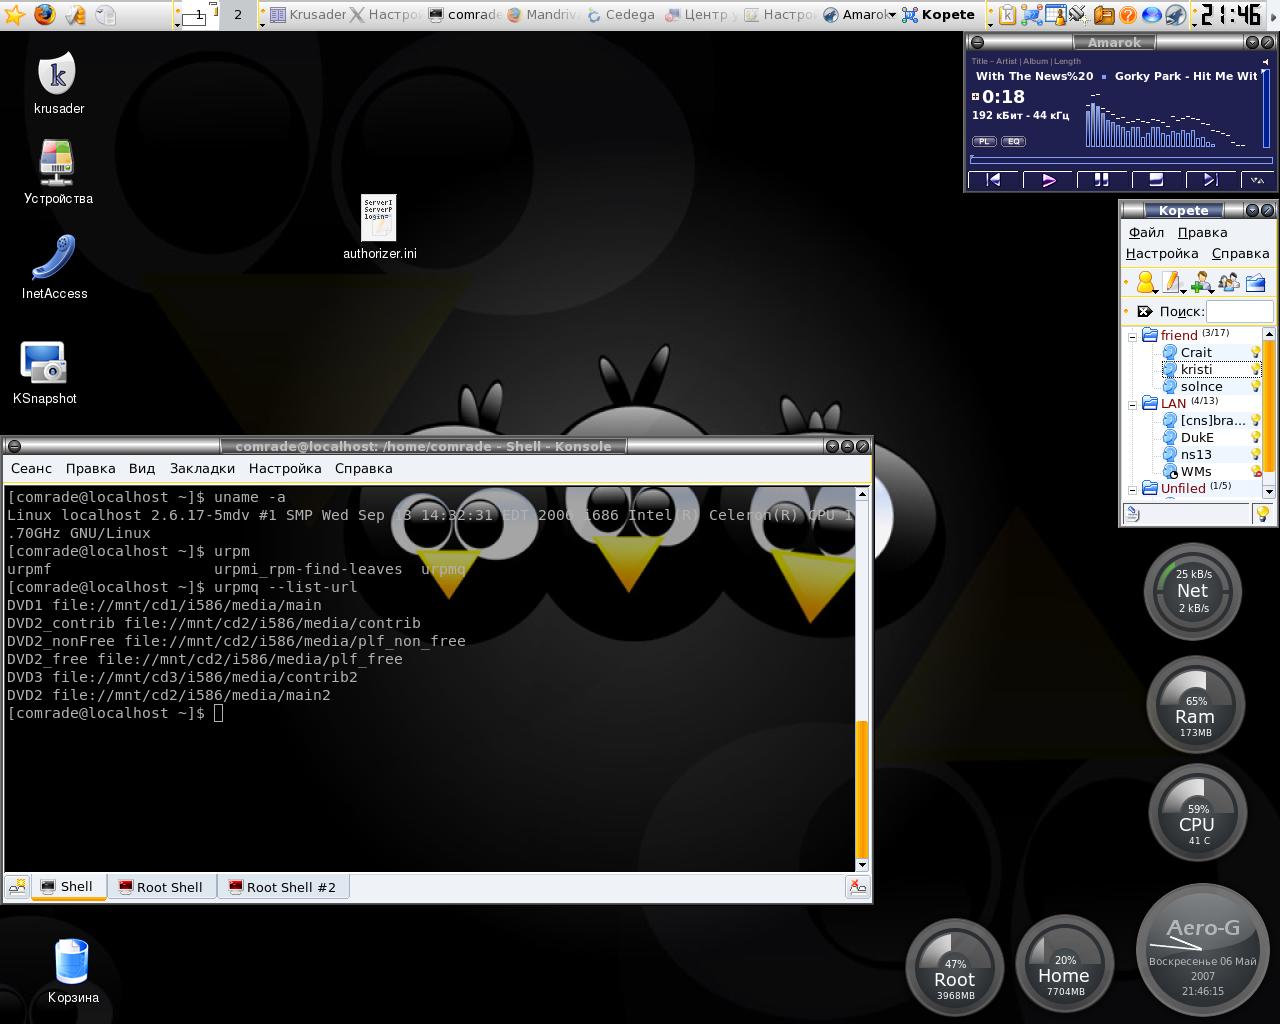Open the Закладки menu in Konsole
This screenshot has width=1280, height=1024.
pyautogui.click(x=202, y=468)
